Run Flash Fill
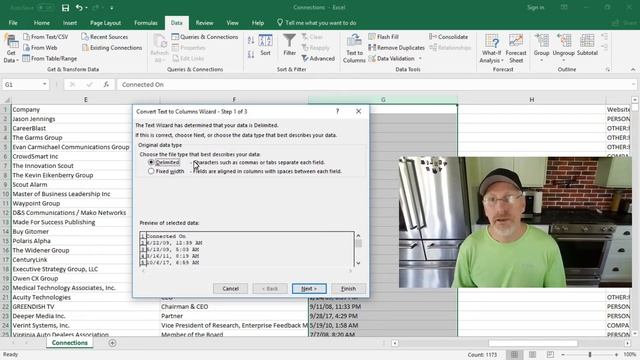Image resolution: width=640 pixels, height=360 pixels. tap(383, 37)
